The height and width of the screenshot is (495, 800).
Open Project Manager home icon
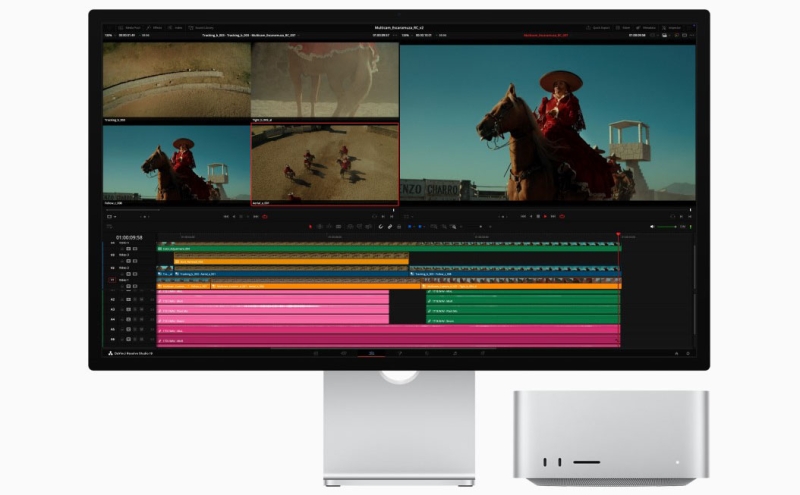tap(677, 353)
